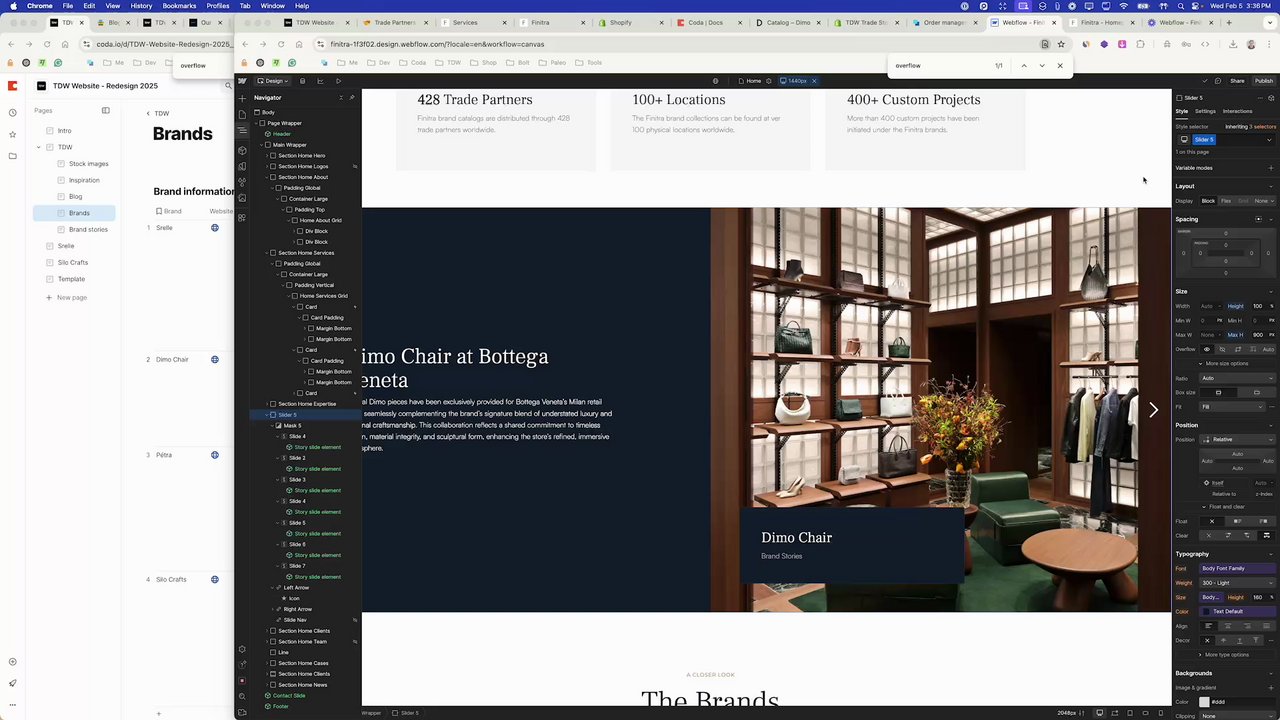Set overflow visible eye icon
The height and width of the screenshot is (720, 1280).
click(1207, 349)
